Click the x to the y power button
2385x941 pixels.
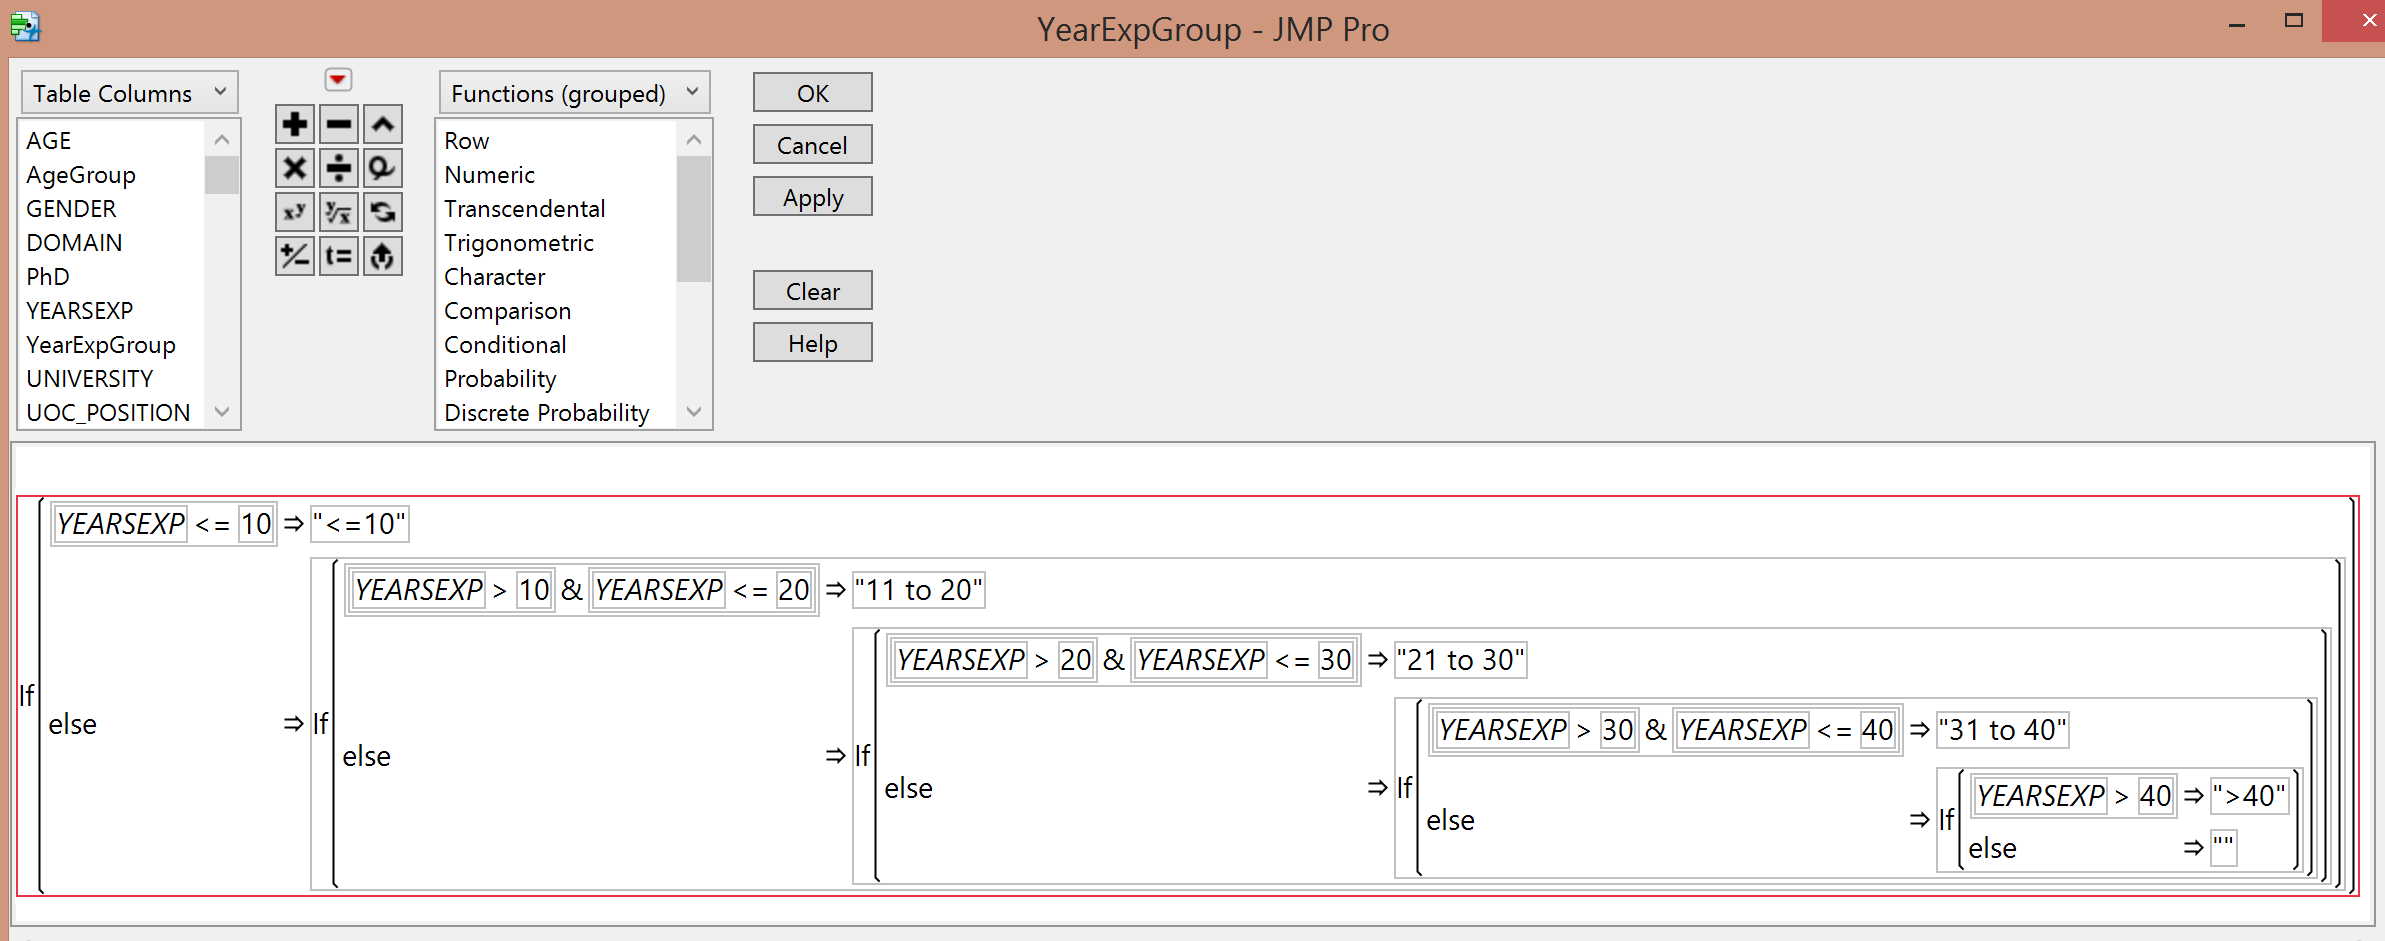pos(295,212)
